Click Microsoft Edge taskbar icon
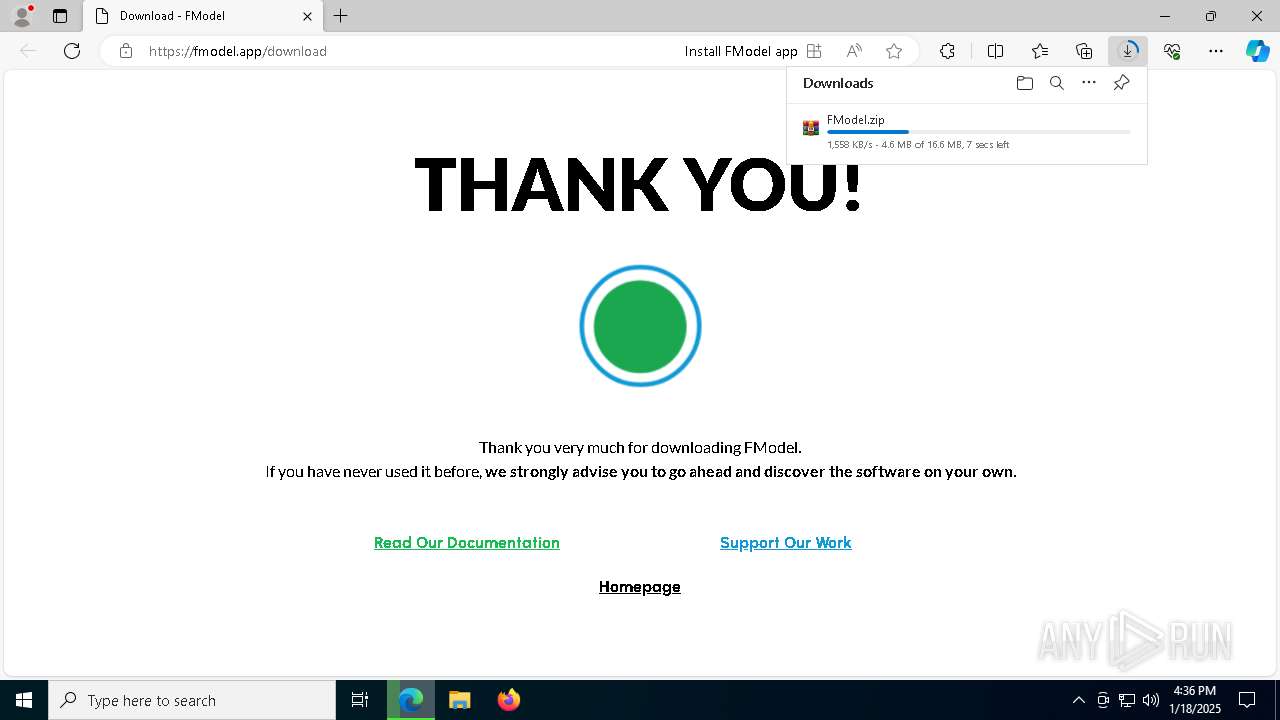1280x720 pixels. click(411, 700)
